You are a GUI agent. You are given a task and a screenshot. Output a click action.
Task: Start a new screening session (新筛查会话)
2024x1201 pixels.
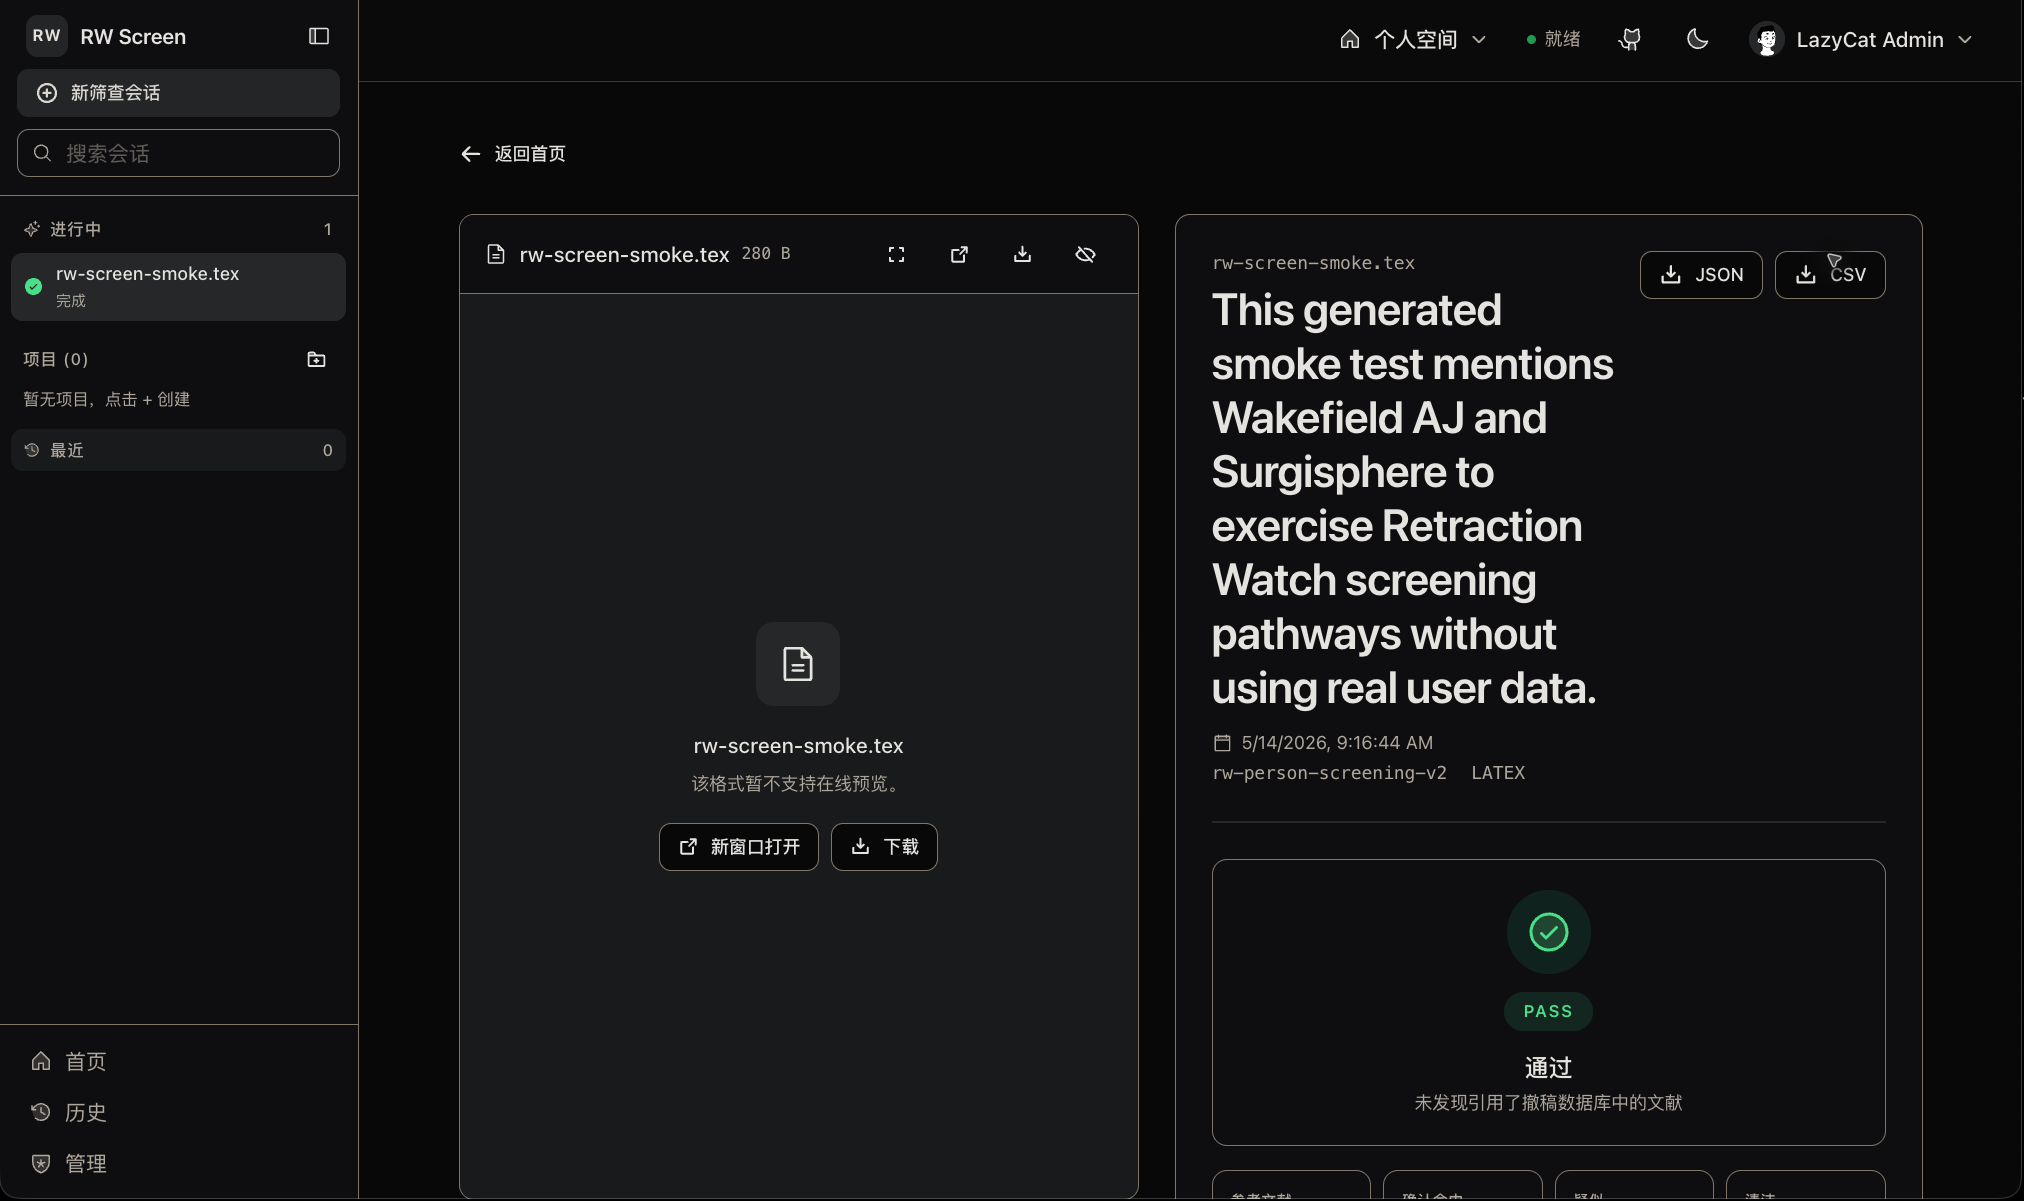click(x=178, y=93)
